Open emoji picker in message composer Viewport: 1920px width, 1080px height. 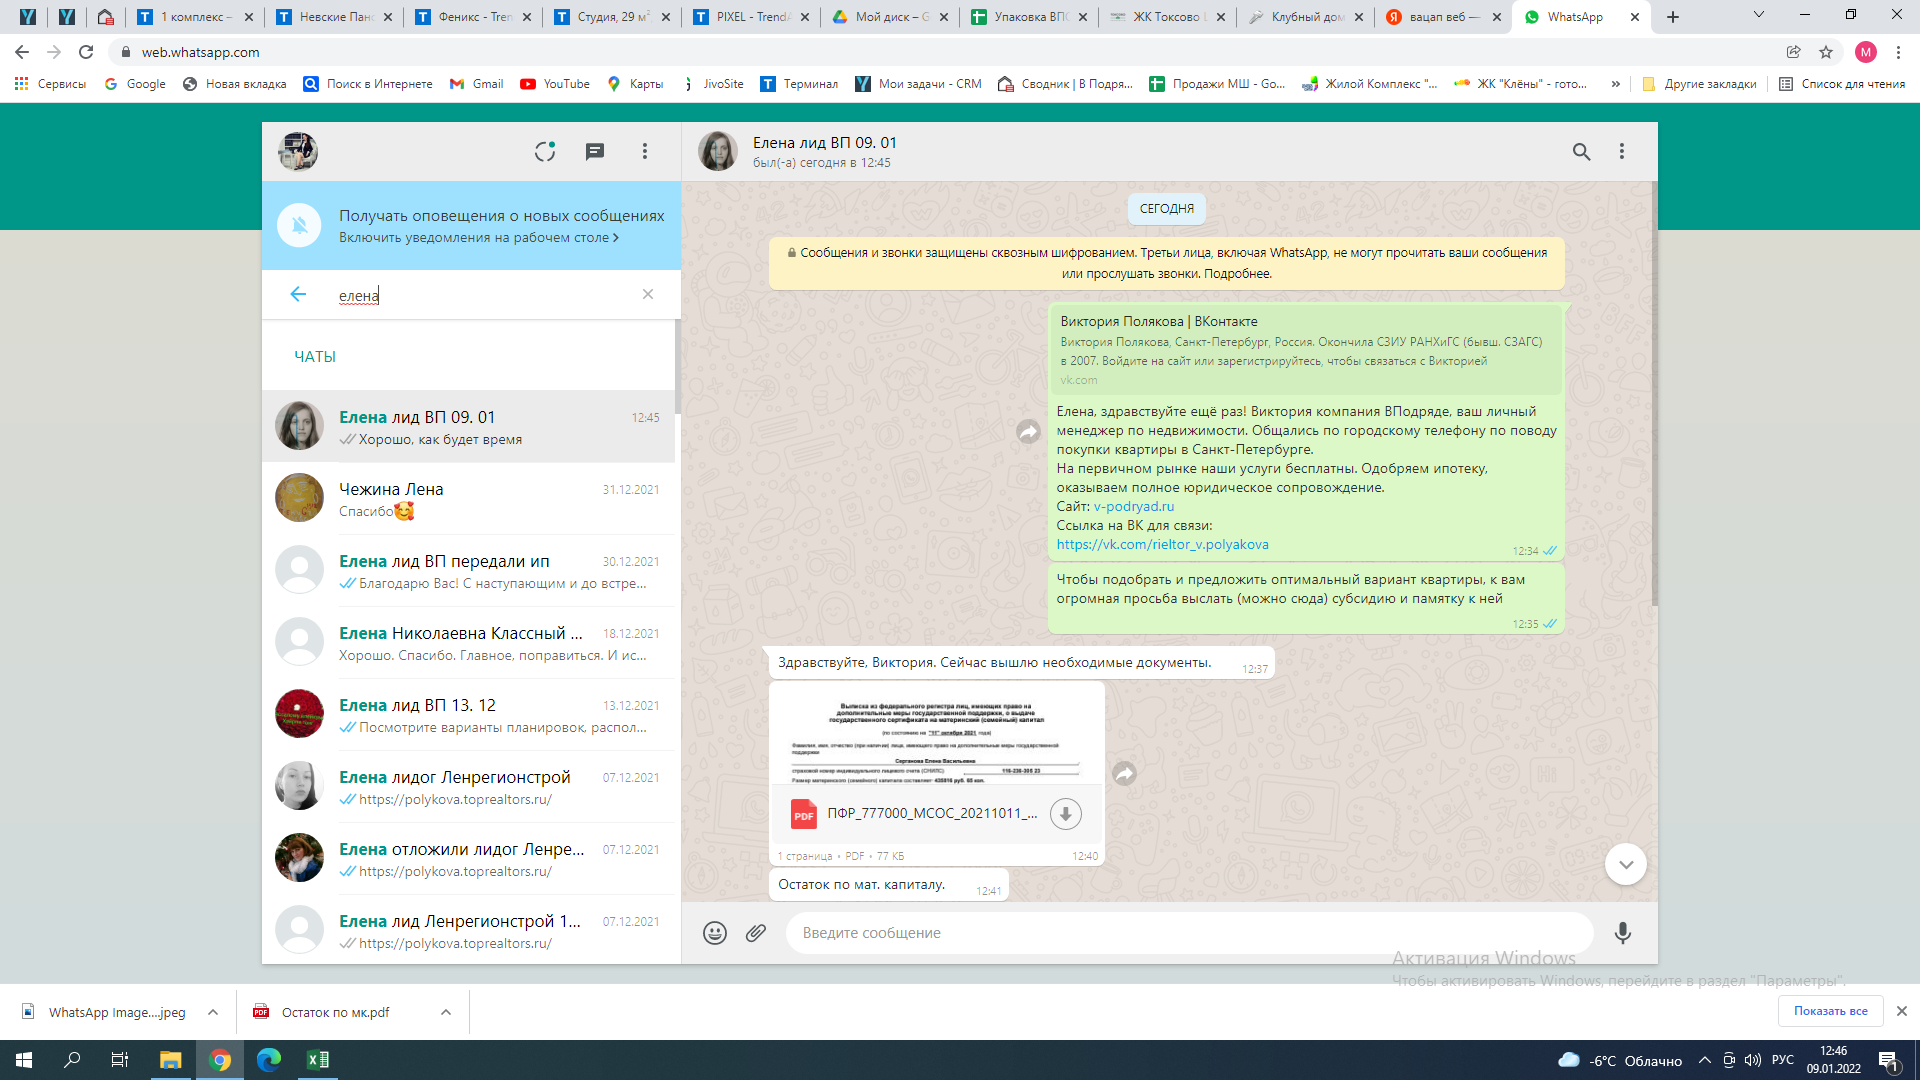pos(715,933)
